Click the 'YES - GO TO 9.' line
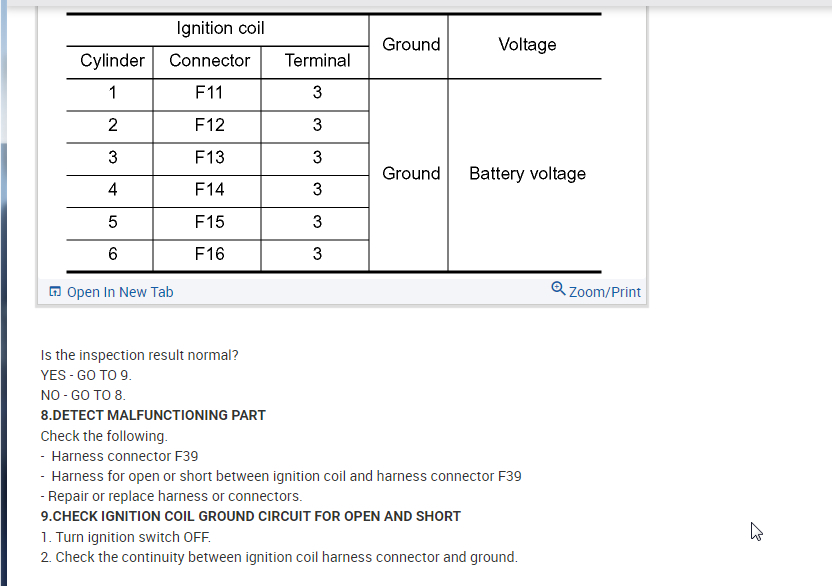Screen dimensions: 832x586 (86, 375)
